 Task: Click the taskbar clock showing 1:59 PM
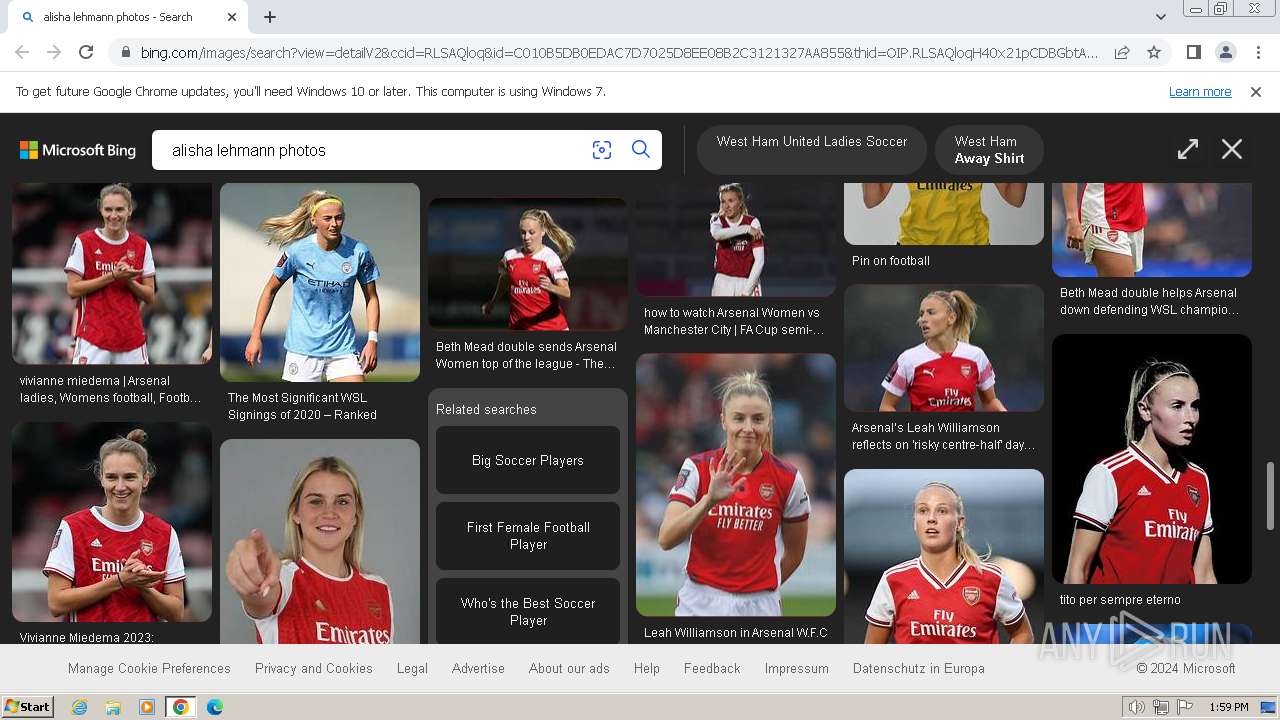click(1228, 707)
